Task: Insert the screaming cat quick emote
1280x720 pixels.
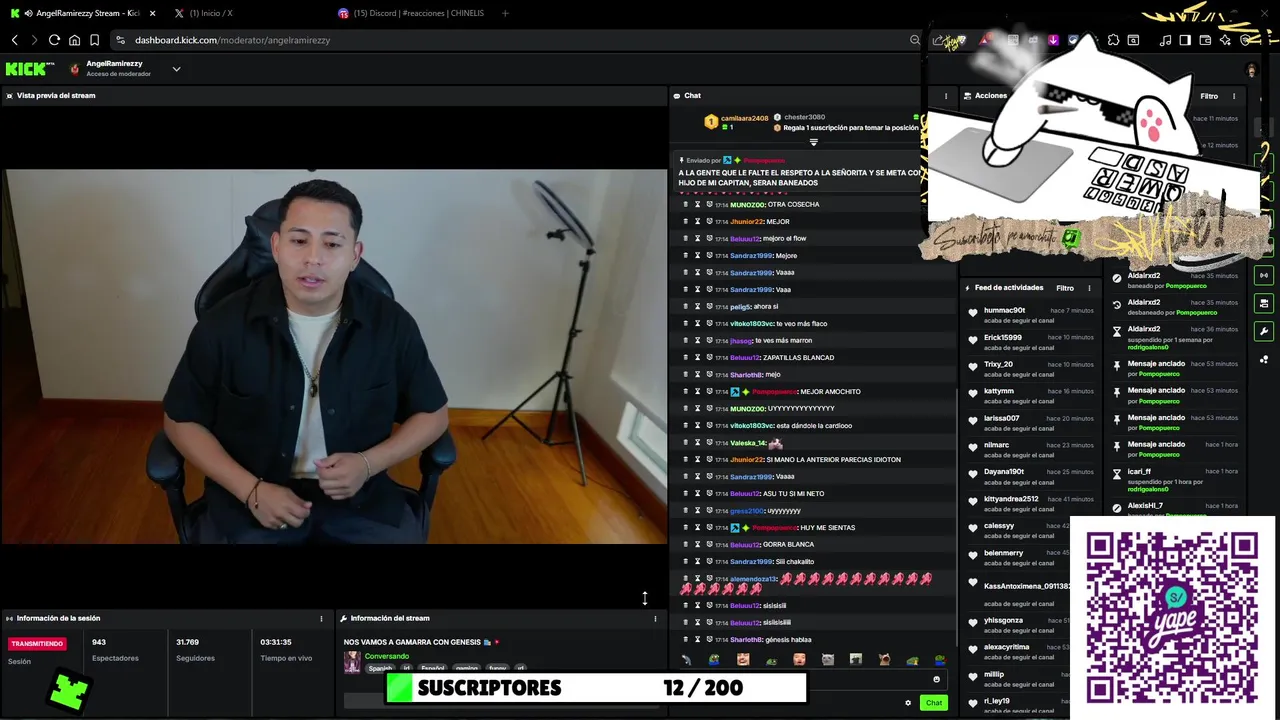Action: coord(884,660)
